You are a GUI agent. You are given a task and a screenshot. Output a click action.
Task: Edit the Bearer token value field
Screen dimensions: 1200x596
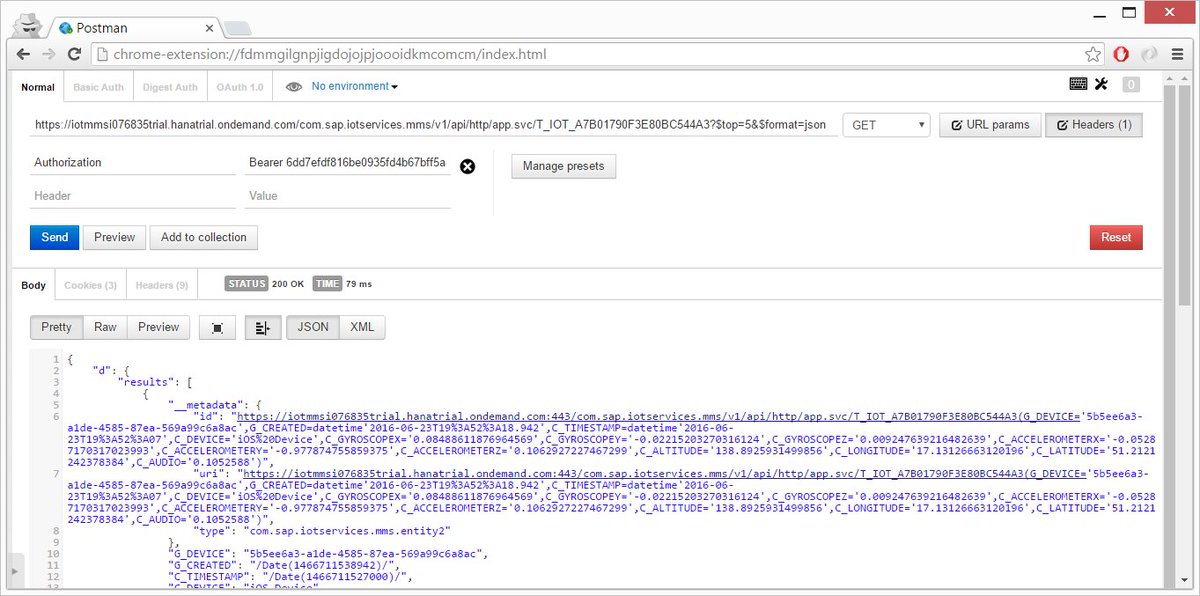(x=347, y=163)
